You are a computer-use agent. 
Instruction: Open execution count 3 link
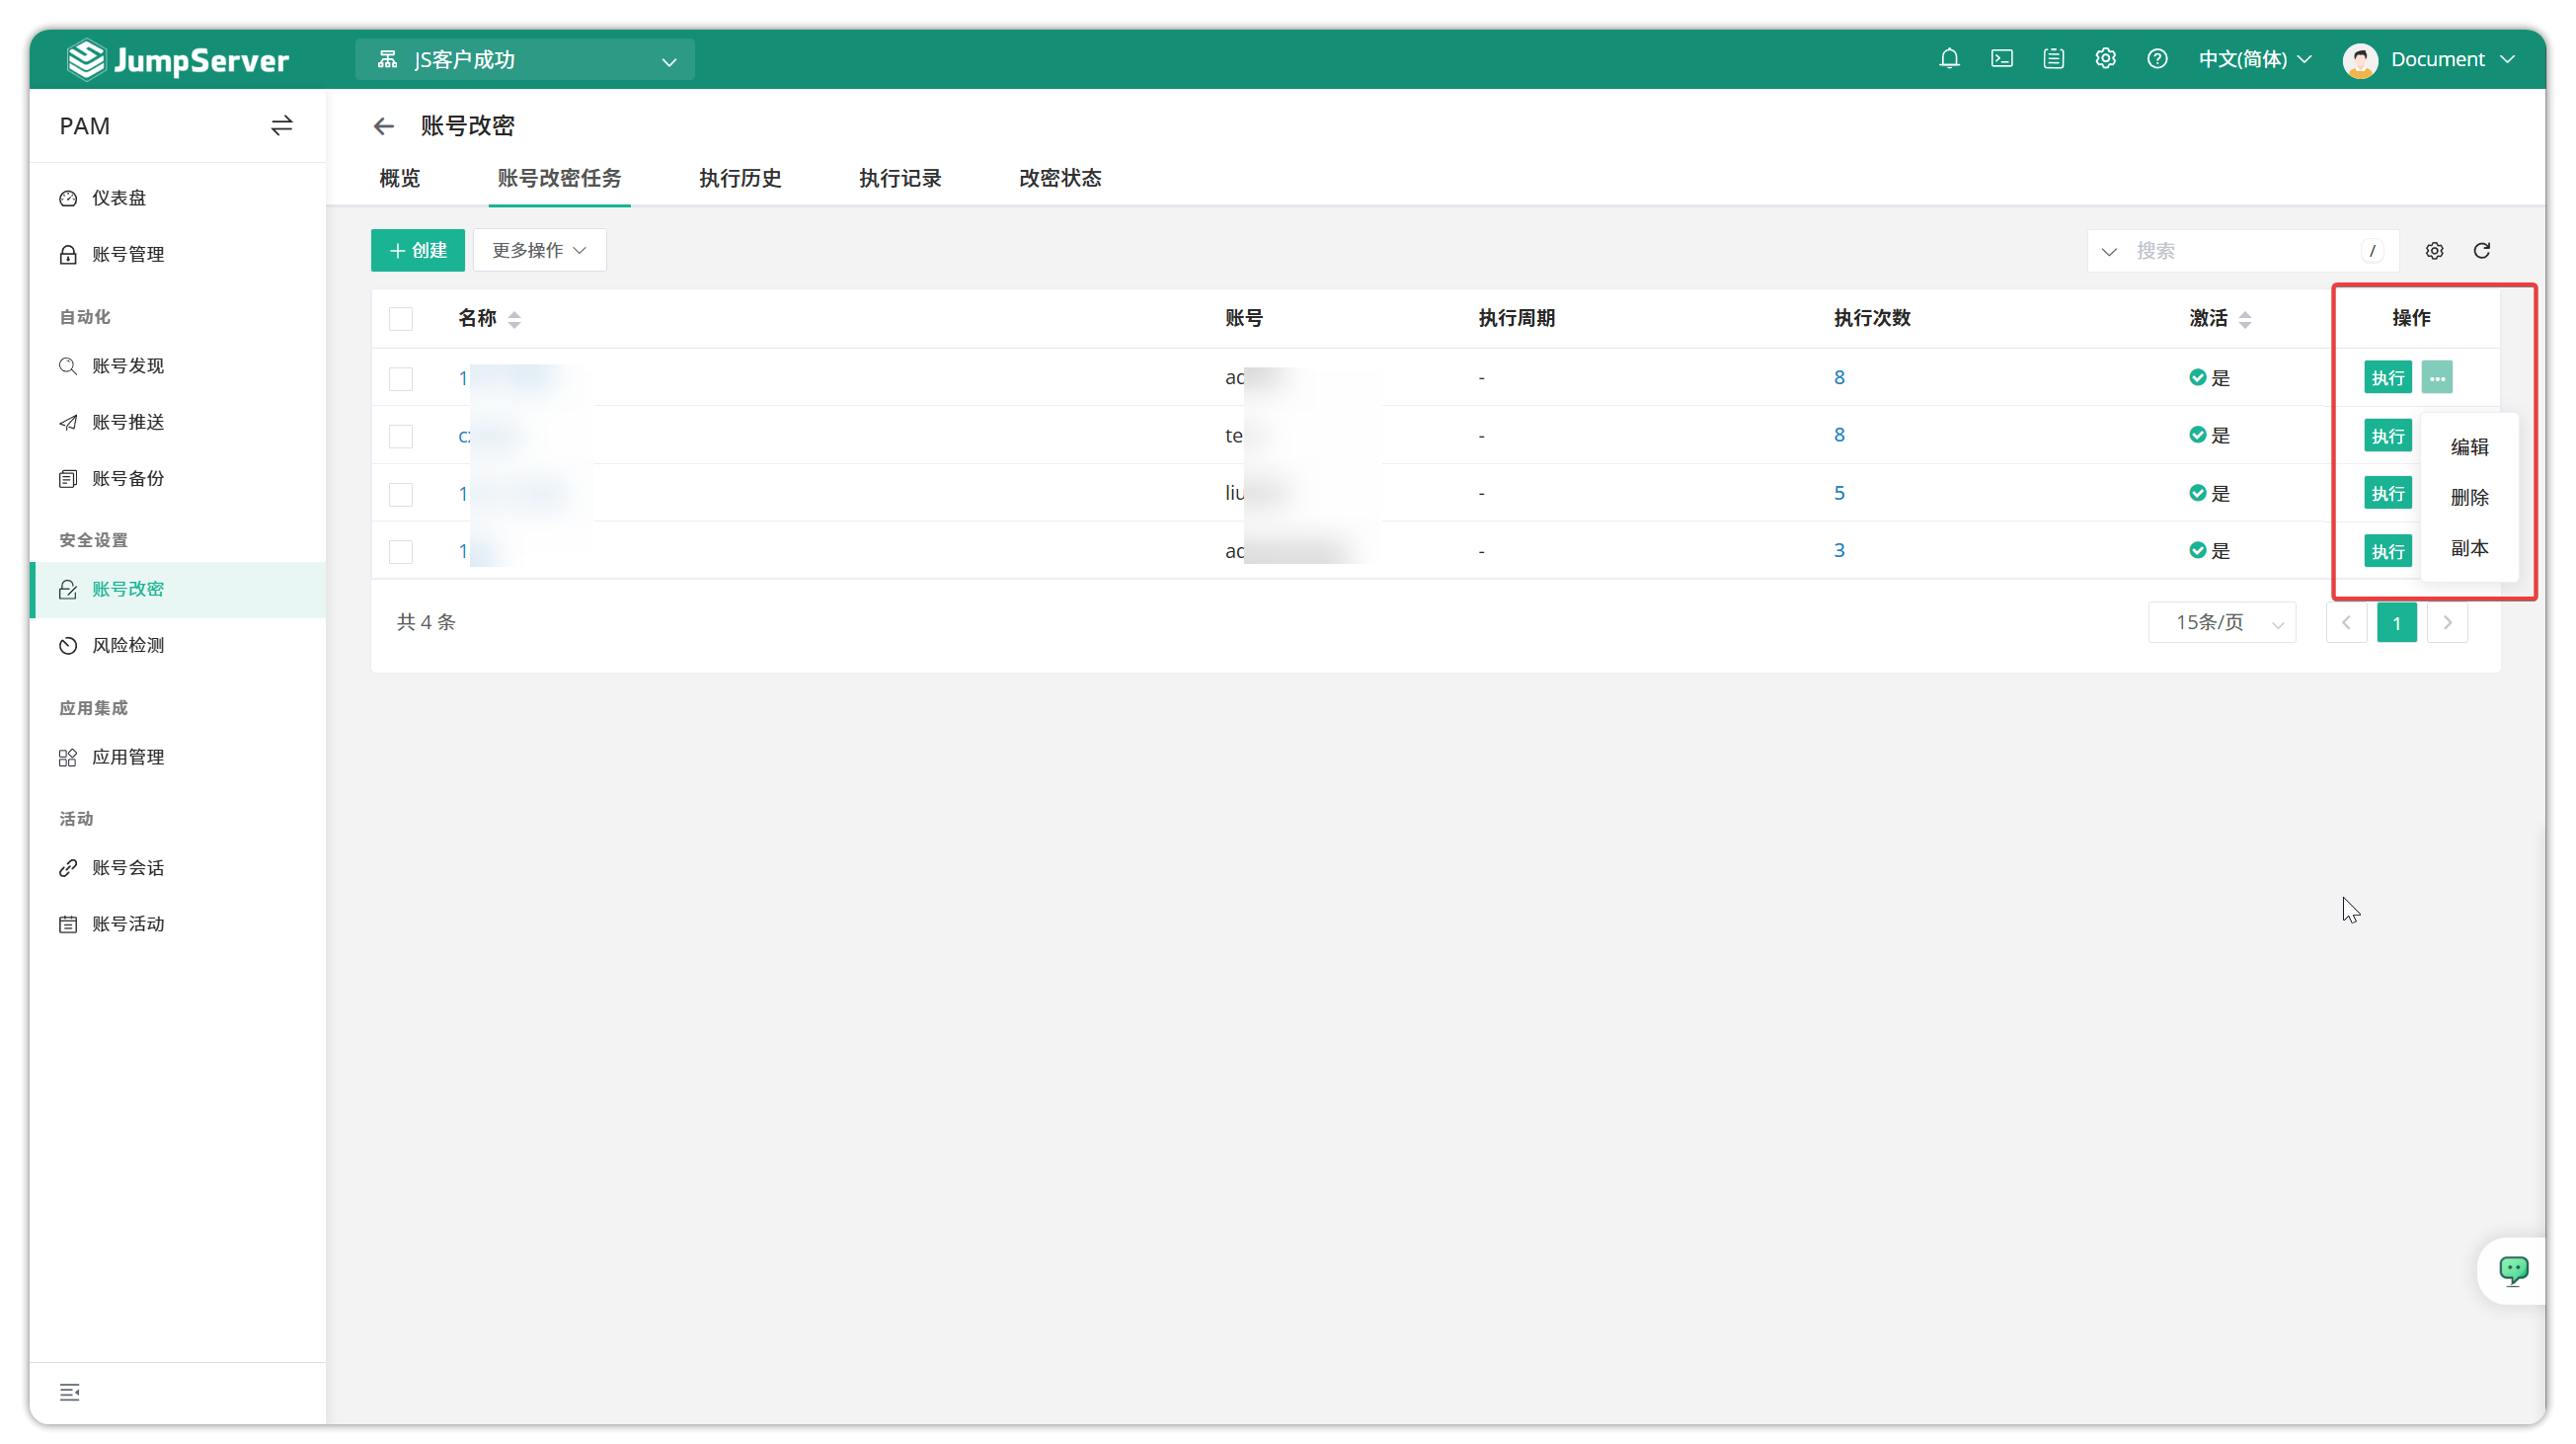(1838, 550)
